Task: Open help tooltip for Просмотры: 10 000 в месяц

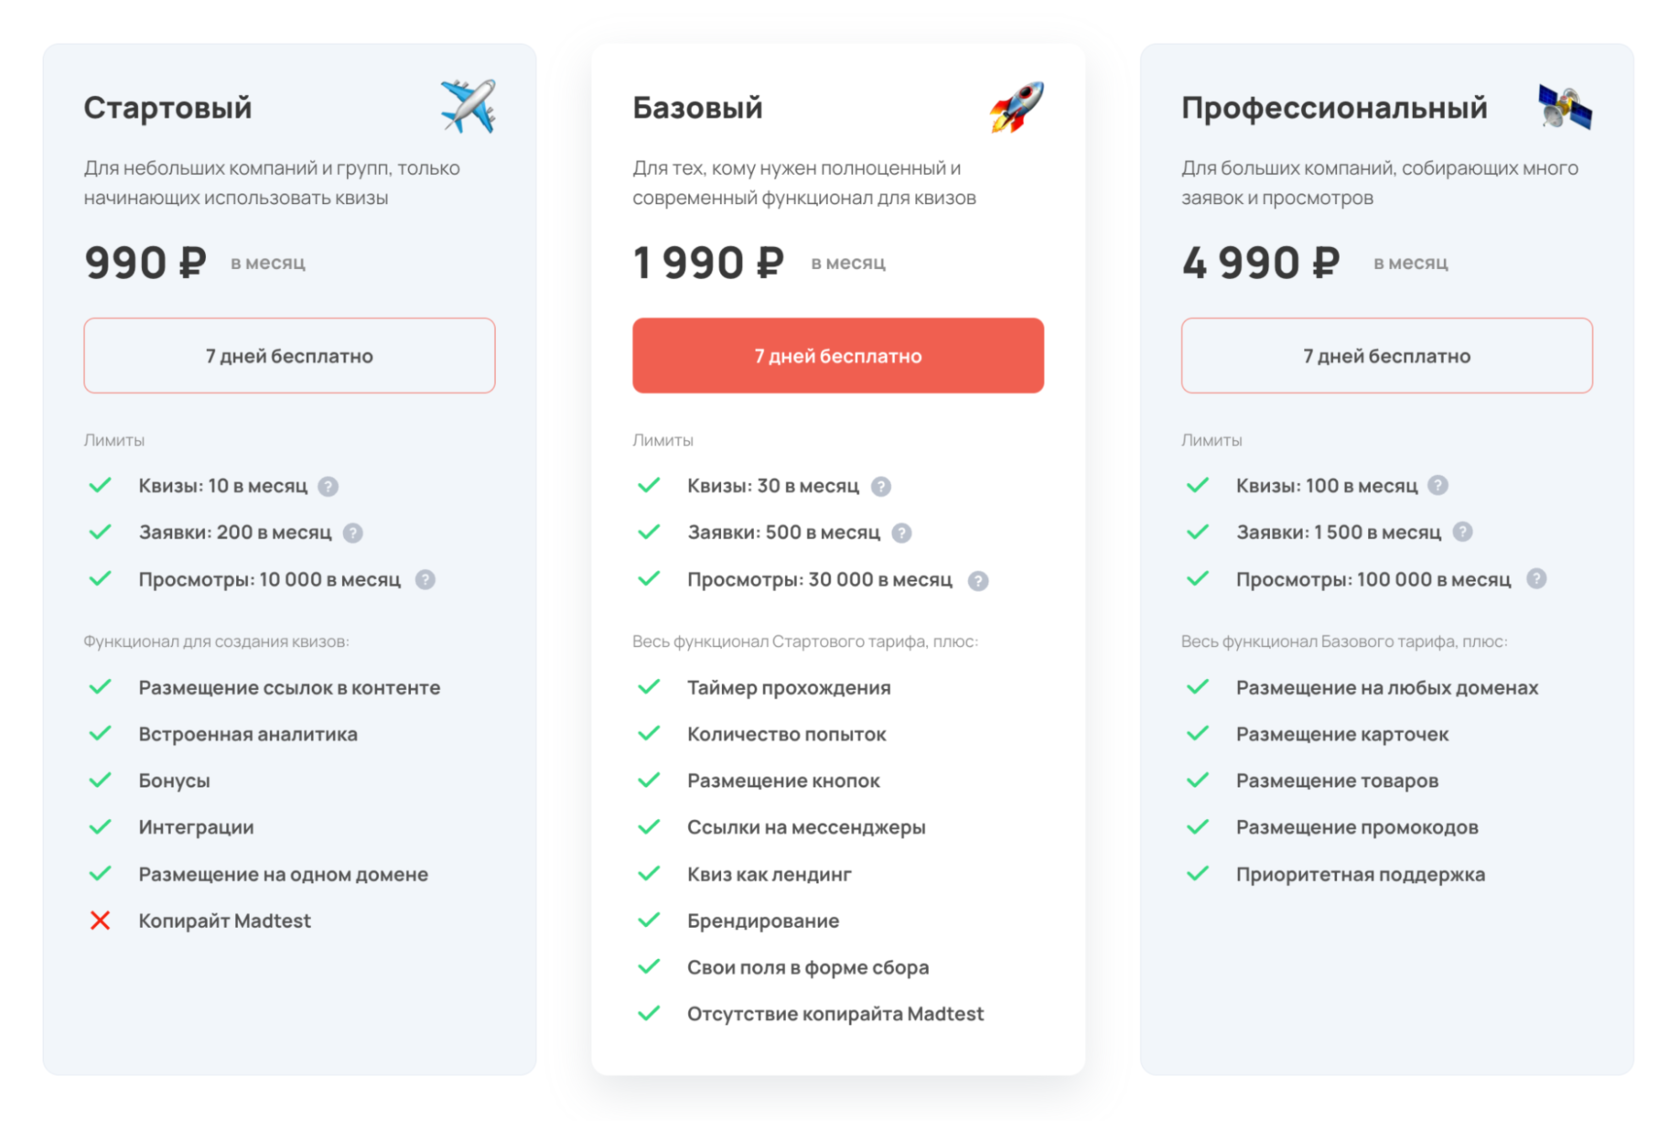Action: (x=424, y=580)
